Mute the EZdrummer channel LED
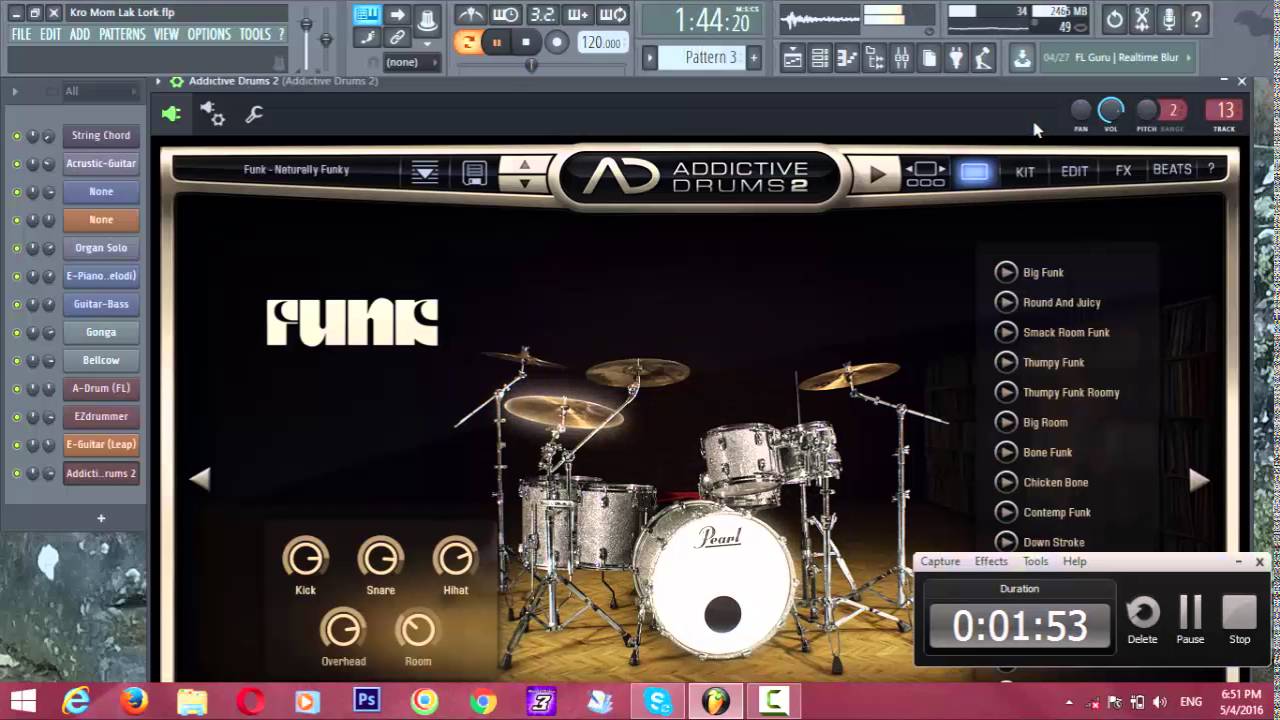This screenshot has width=1280, height=720. [x=16, y=416]
